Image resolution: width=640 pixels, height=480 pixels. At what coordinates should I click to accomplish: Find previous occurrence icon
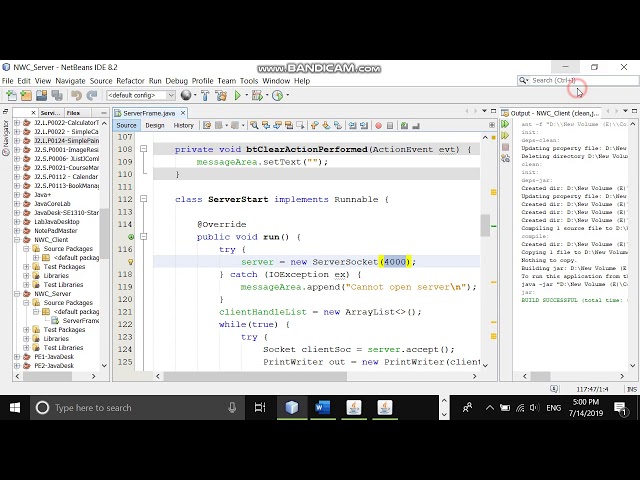[266, 125]
